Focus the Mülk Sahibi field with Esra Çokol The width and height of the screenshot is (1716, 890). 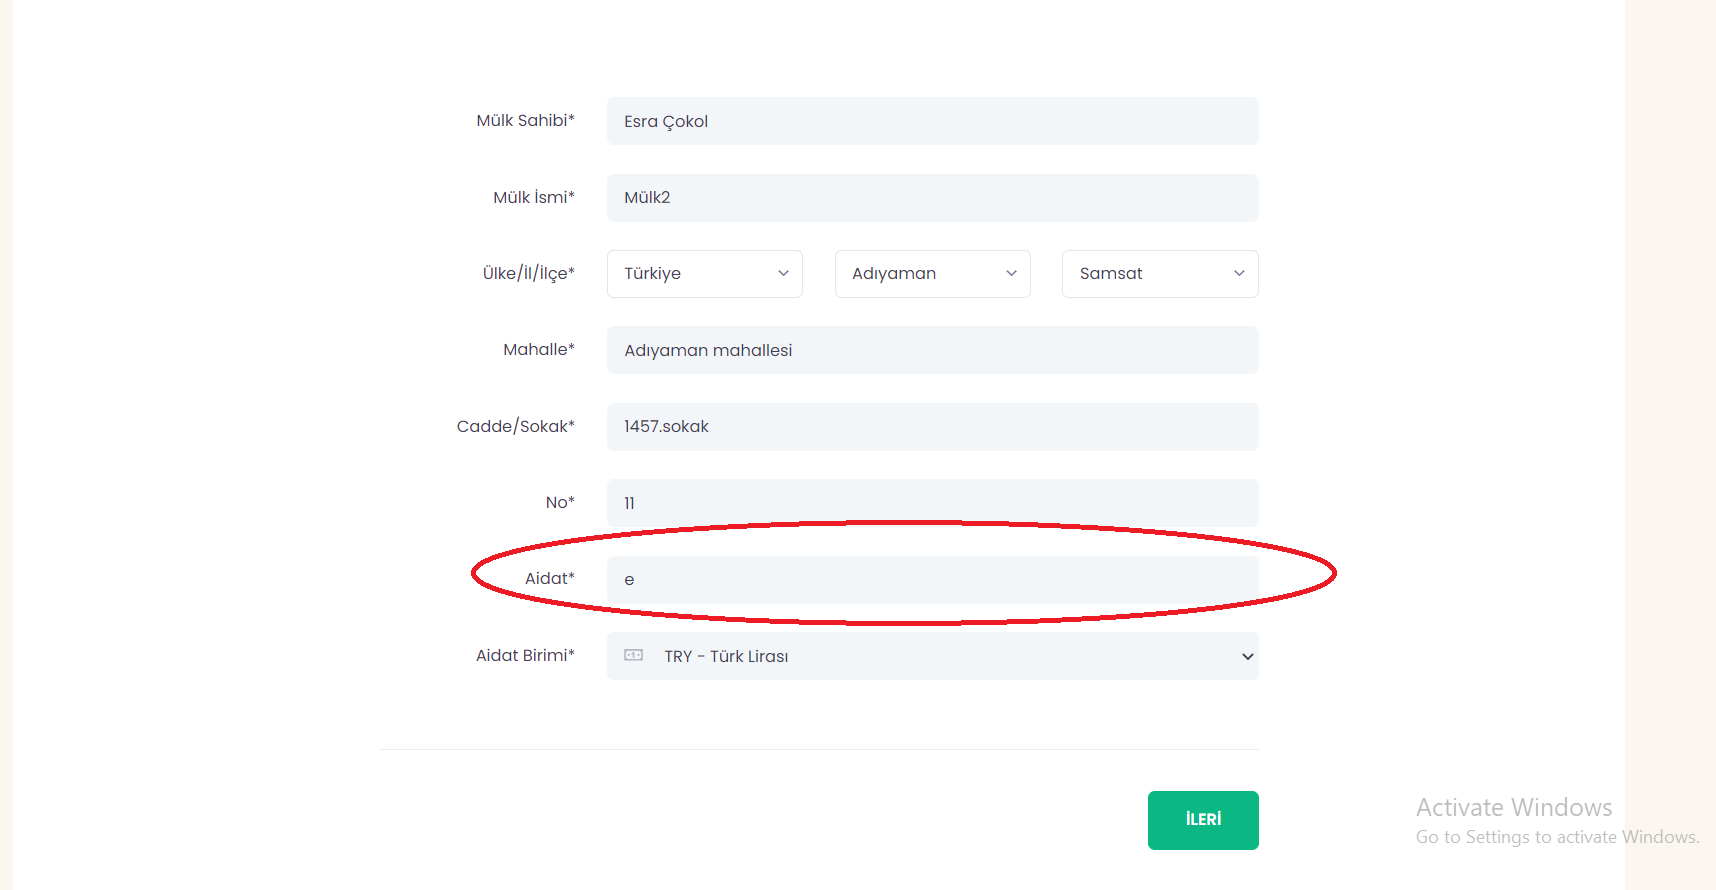click(x=932, y=121)
